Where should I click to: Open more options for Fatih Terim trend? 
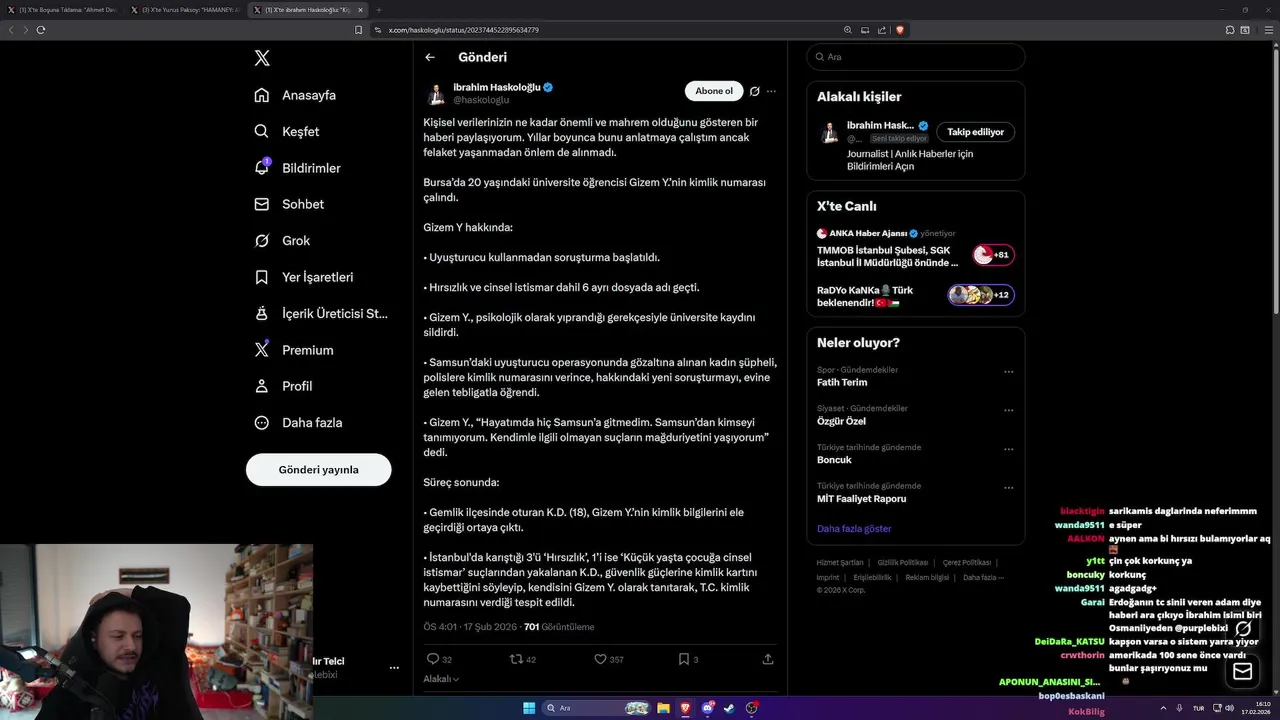coord(1008,372)
